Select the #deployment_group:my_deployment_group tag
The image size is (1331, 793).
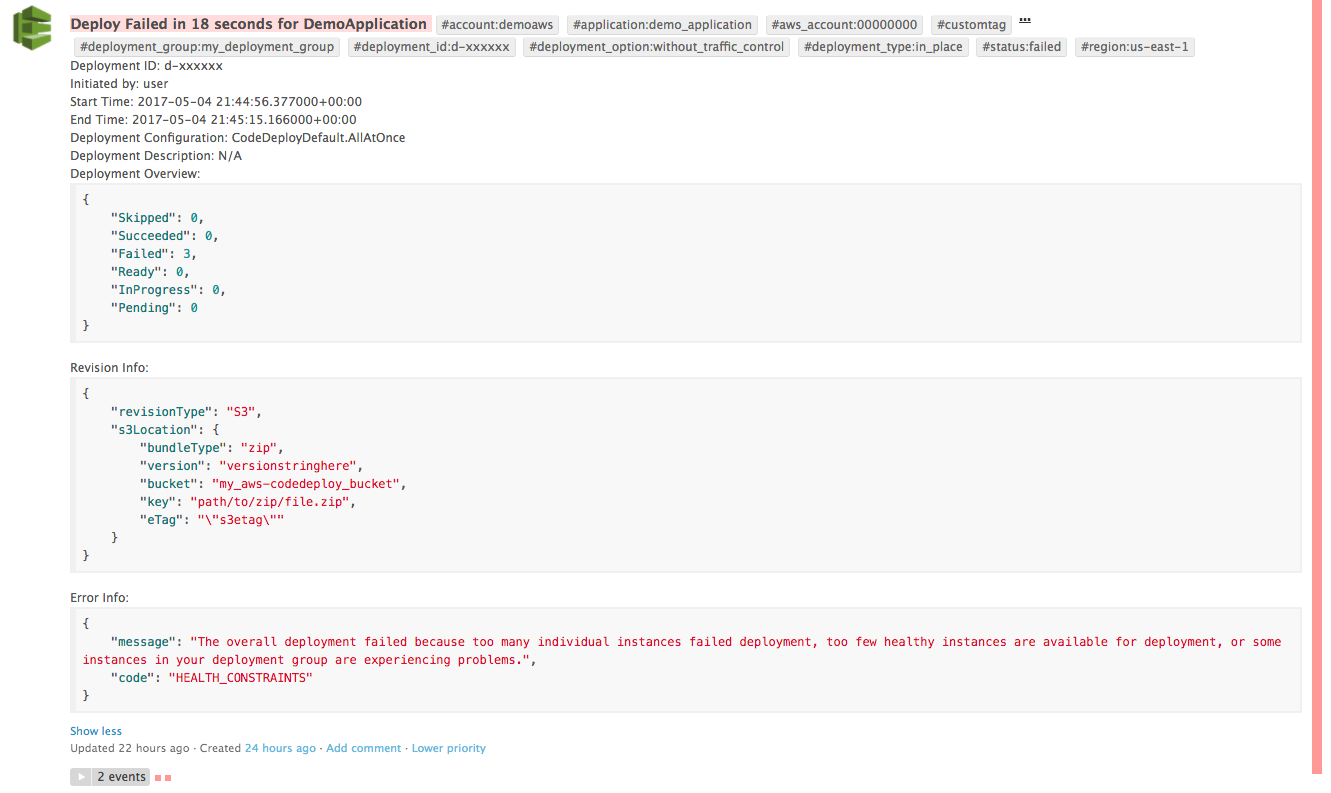204,46
